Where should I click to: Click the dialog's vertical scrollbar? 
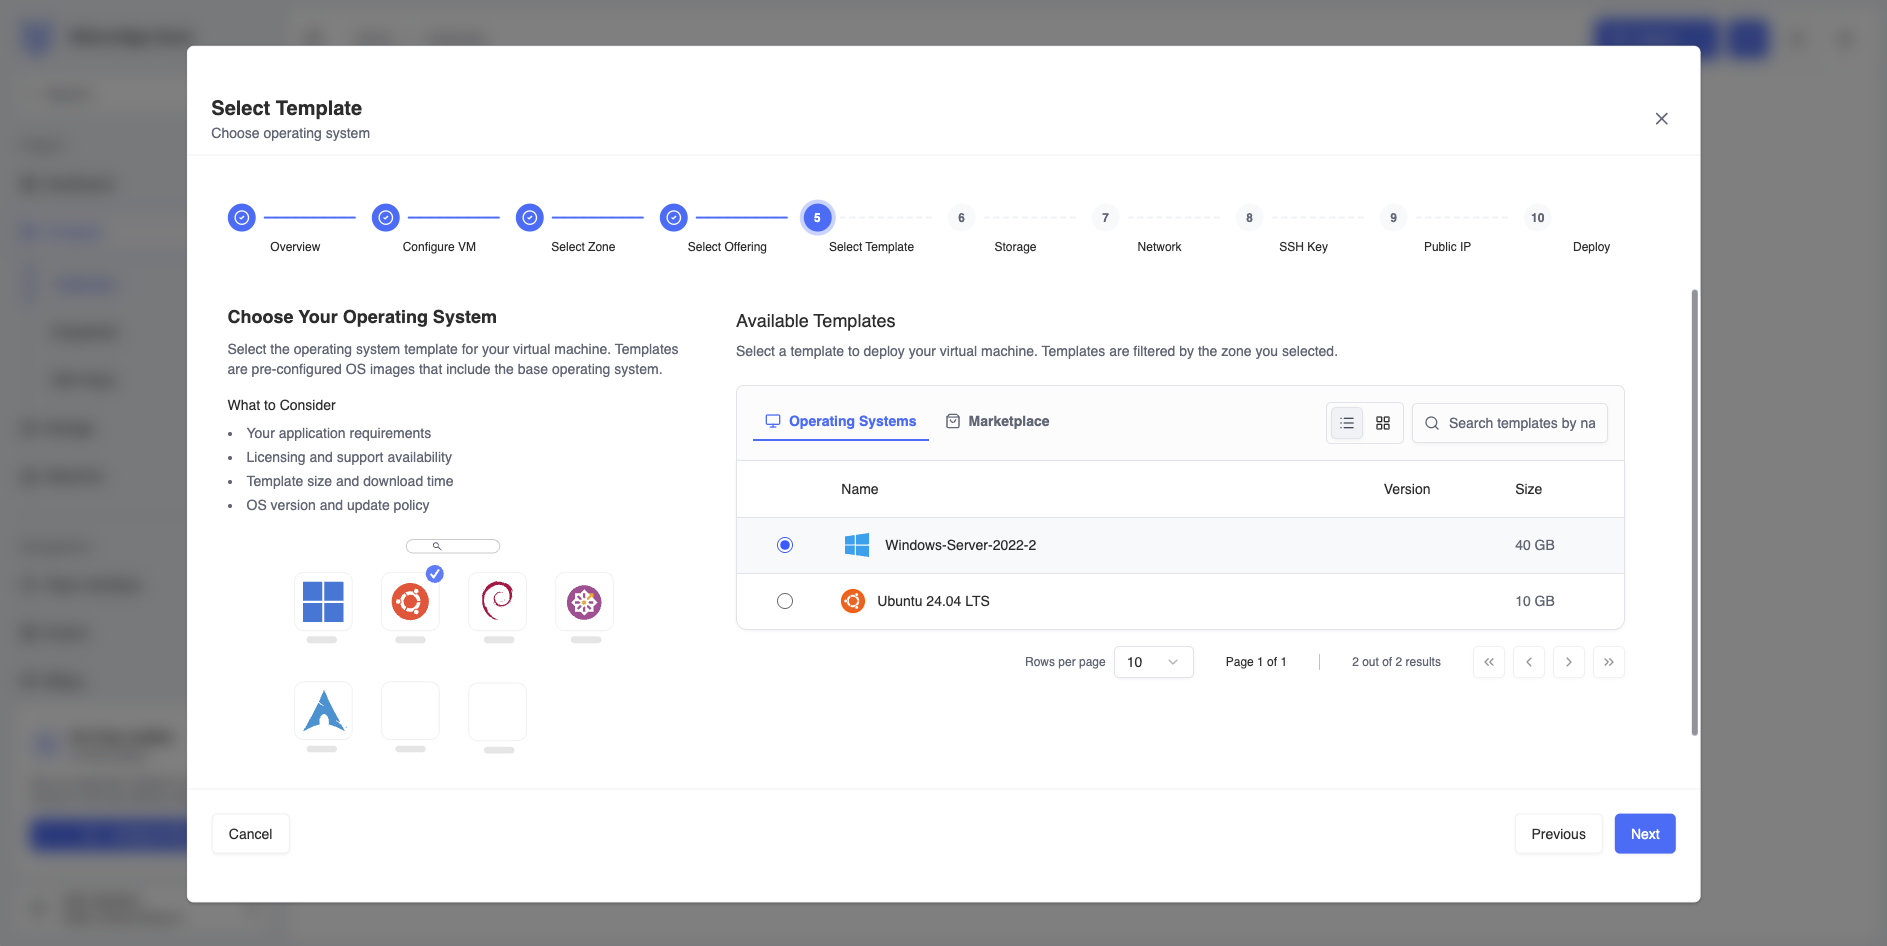[1694, 512]
